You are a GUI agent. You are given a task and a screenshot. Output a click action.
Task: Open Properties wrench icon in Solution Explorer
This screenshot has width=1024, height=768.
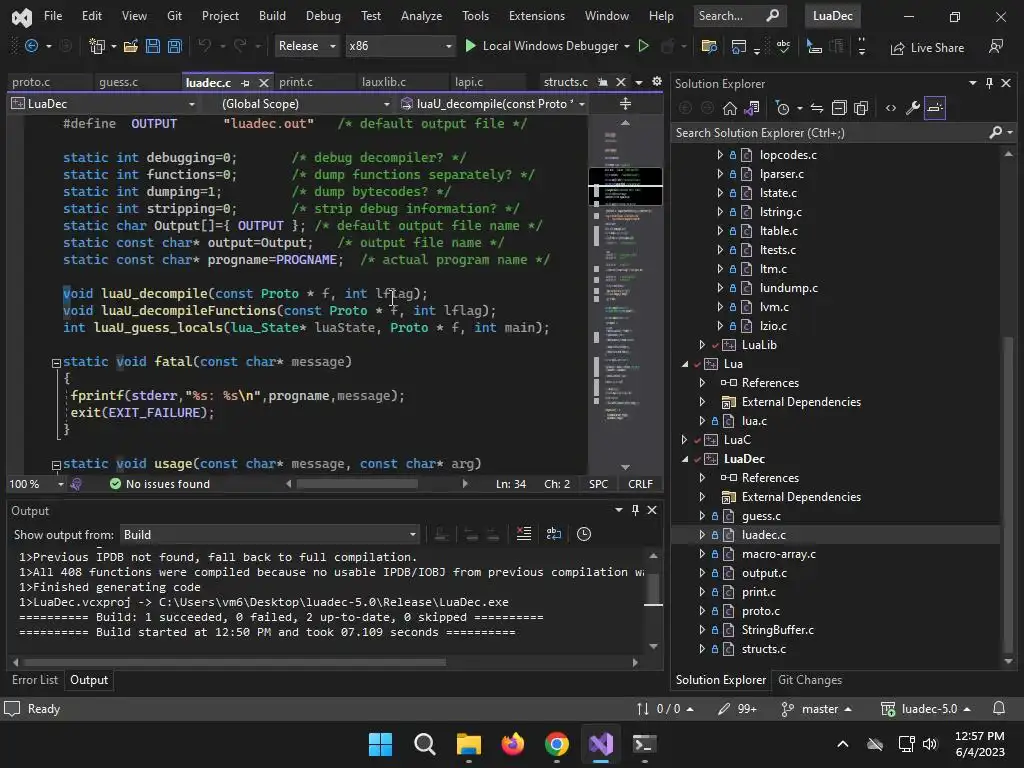click(x=913, y=108)
